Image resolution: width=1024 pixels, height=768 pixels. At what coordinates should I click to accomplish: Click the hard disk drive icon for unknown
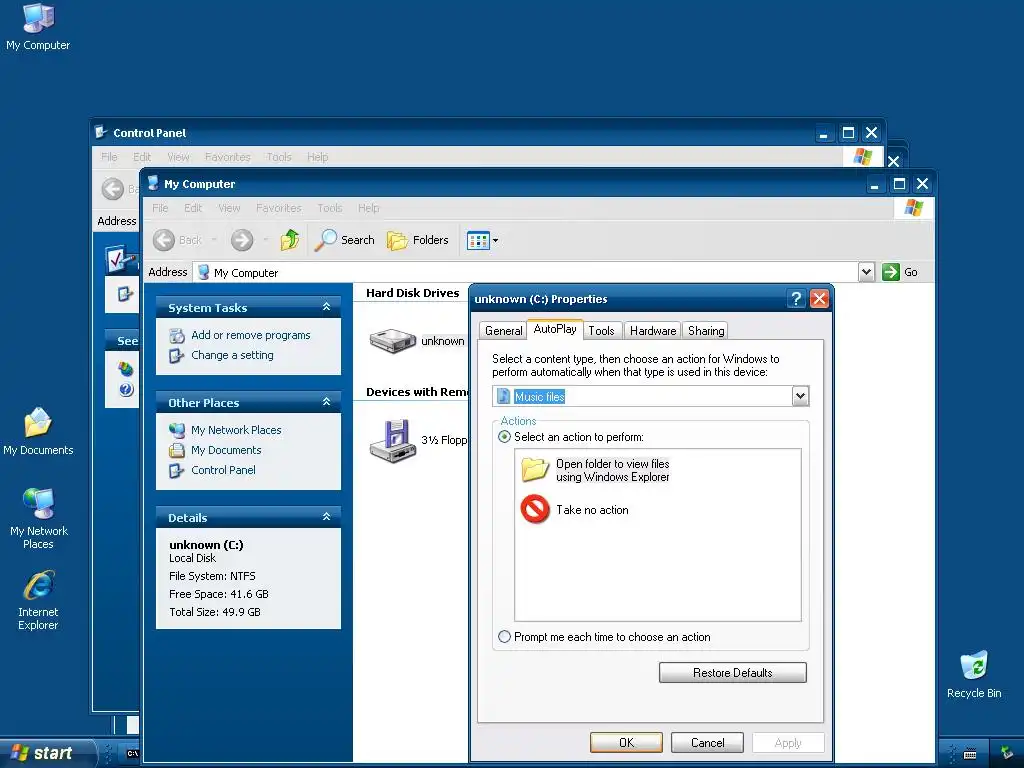point(392,340)
